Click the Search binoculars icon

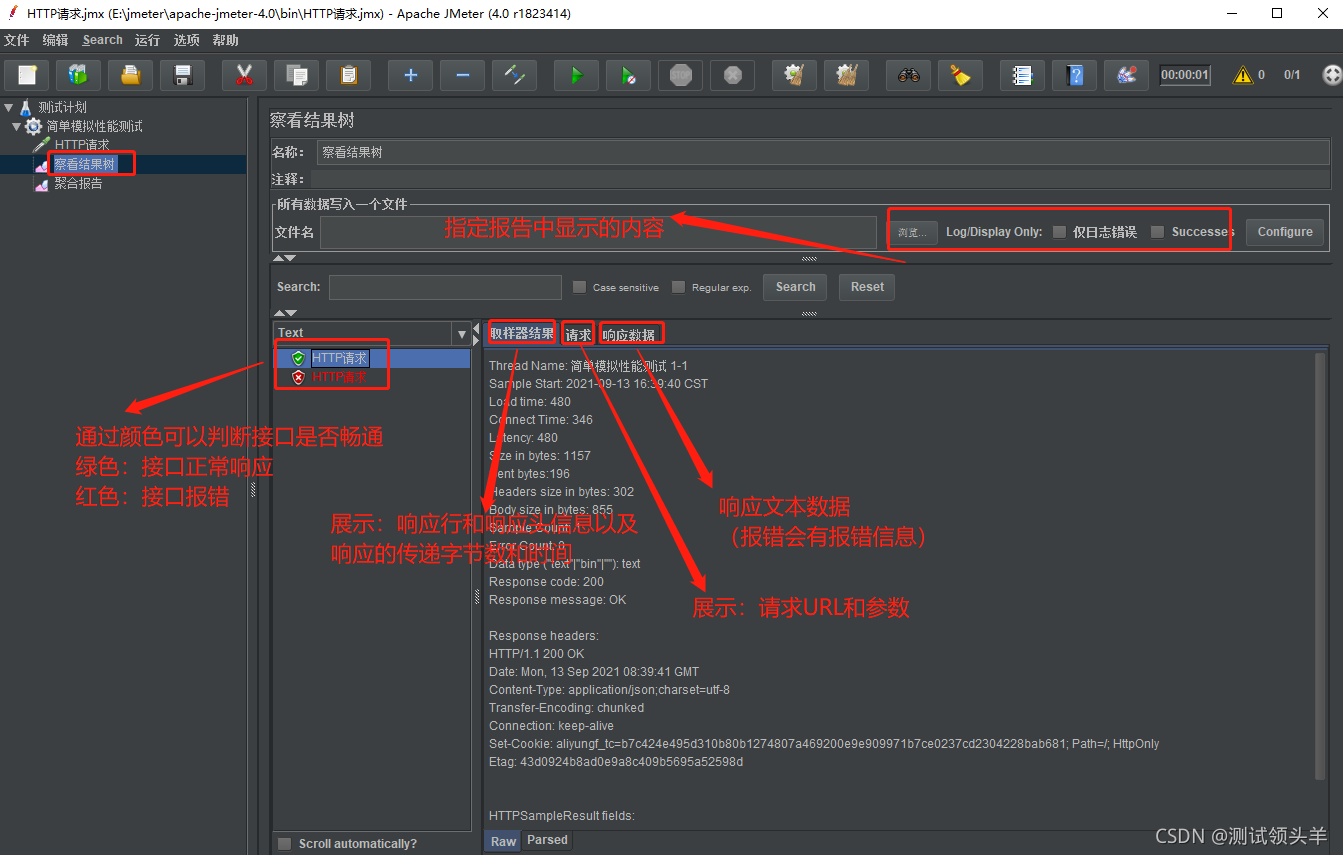pyautogui.click(x=908, y=75)
